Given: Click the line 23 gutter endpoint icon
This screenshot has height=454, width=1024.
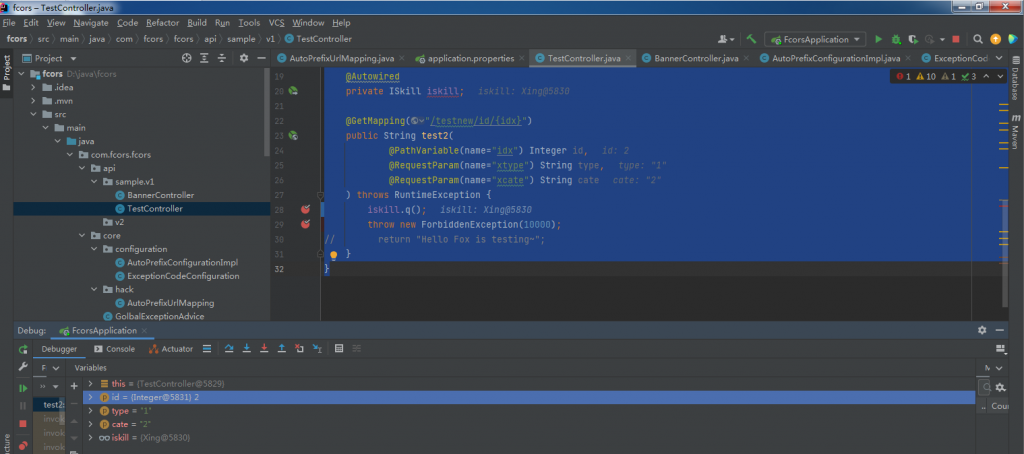Looking at the screenshot, I should 294,136.
